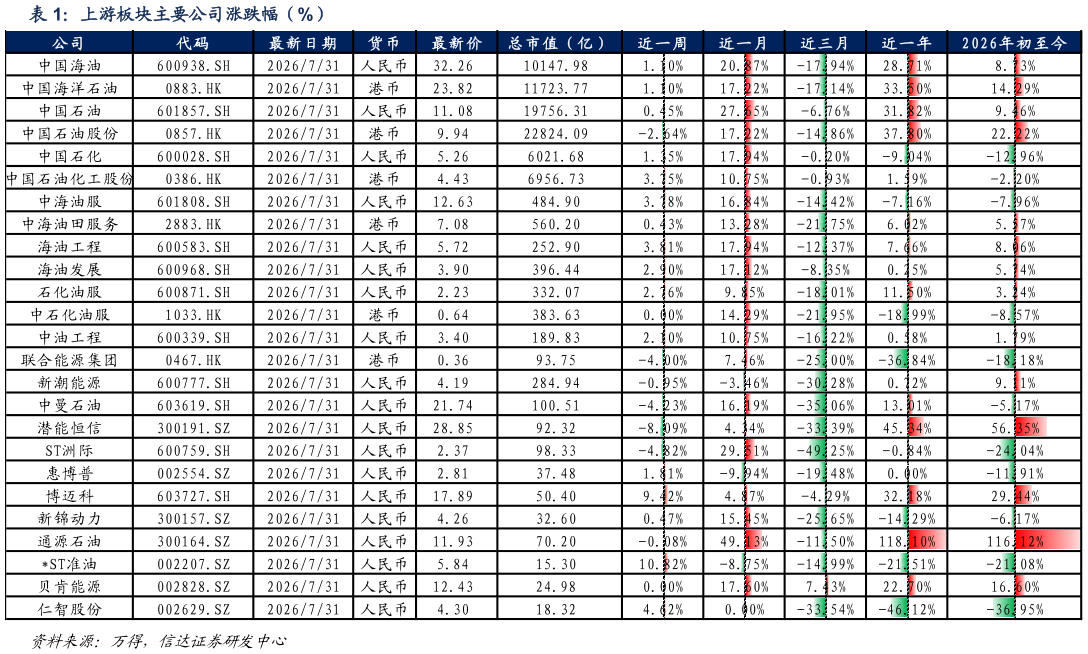Click the 公司 column header
Viewport: 1088px width, 654px height.
click(69, 43)
